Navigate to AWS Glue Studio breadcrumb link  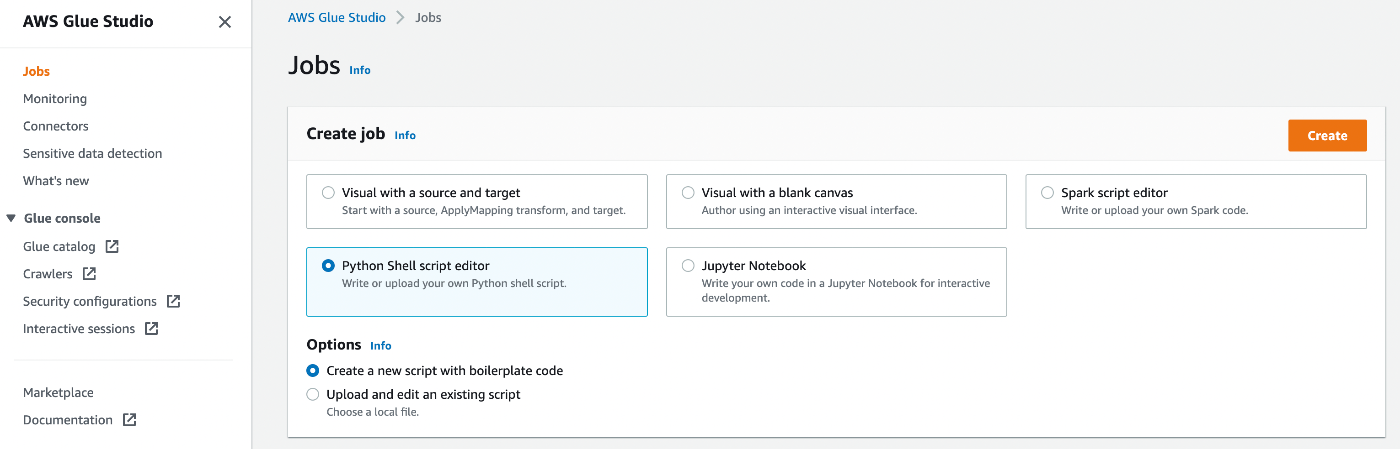coord(336,18)
